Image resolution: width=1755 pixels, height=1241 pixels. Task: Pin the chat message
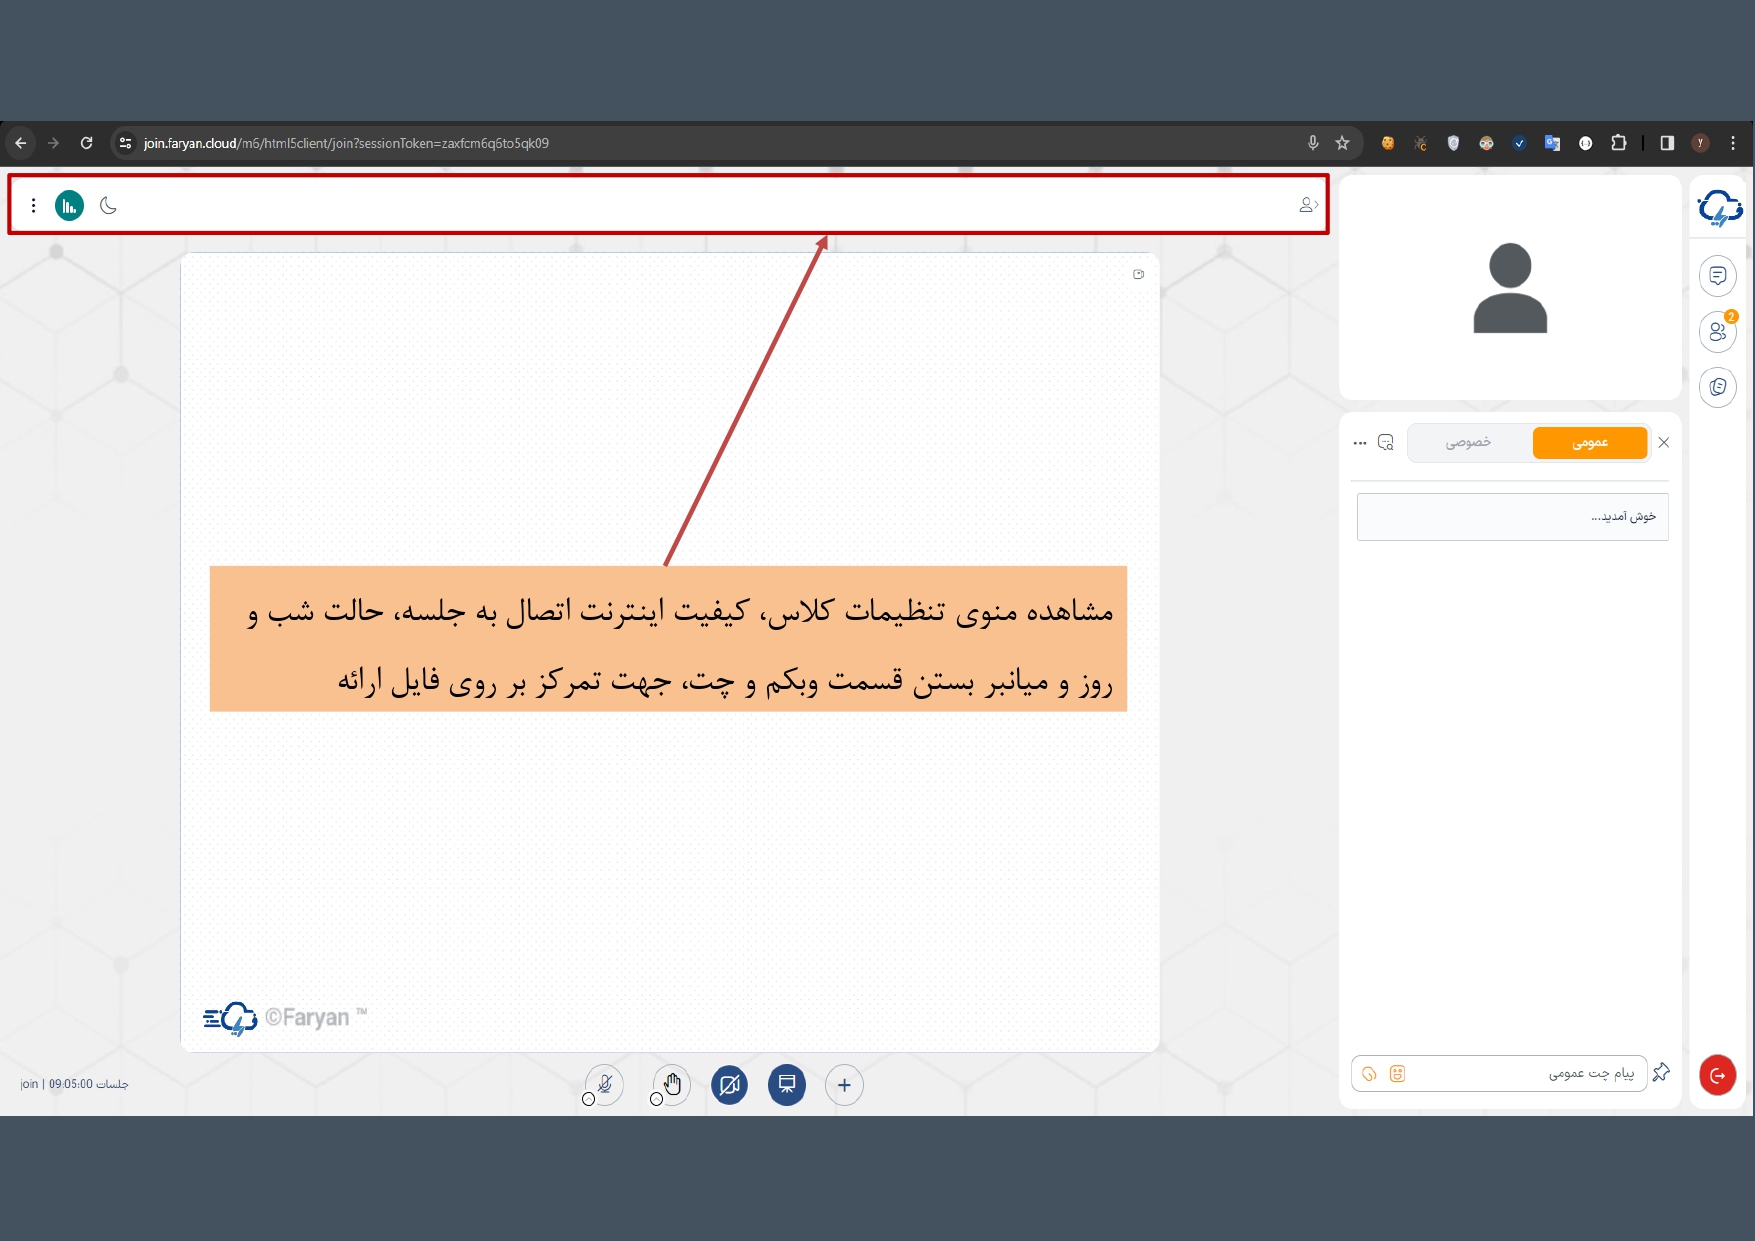coord(1661,1073)
